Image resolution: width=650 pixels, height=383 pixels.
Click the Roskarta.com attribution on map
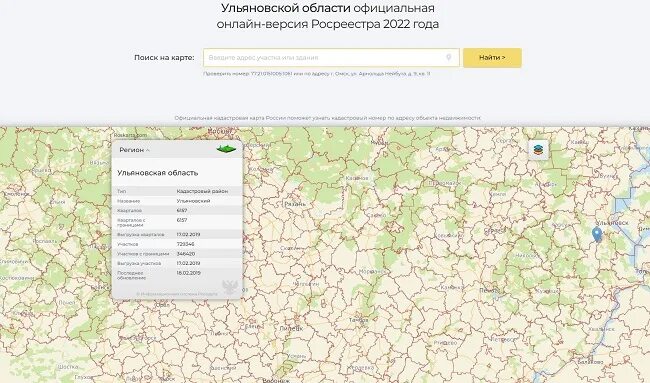point(130,135)
